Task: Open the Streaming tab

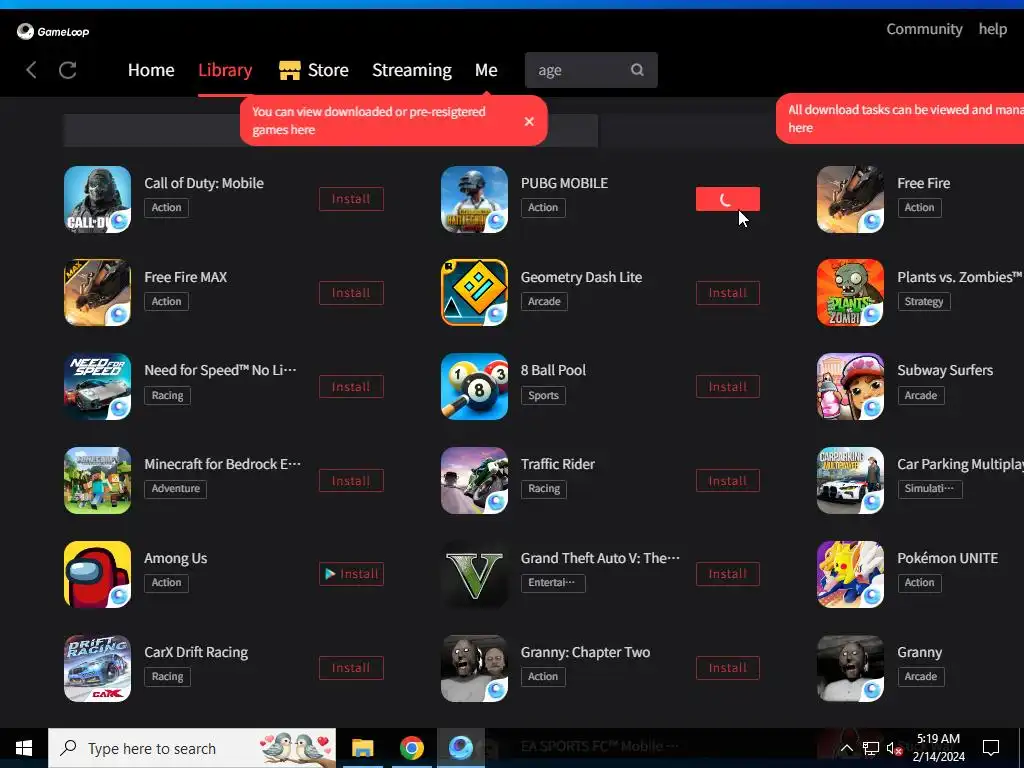Action: coord(411,70)
